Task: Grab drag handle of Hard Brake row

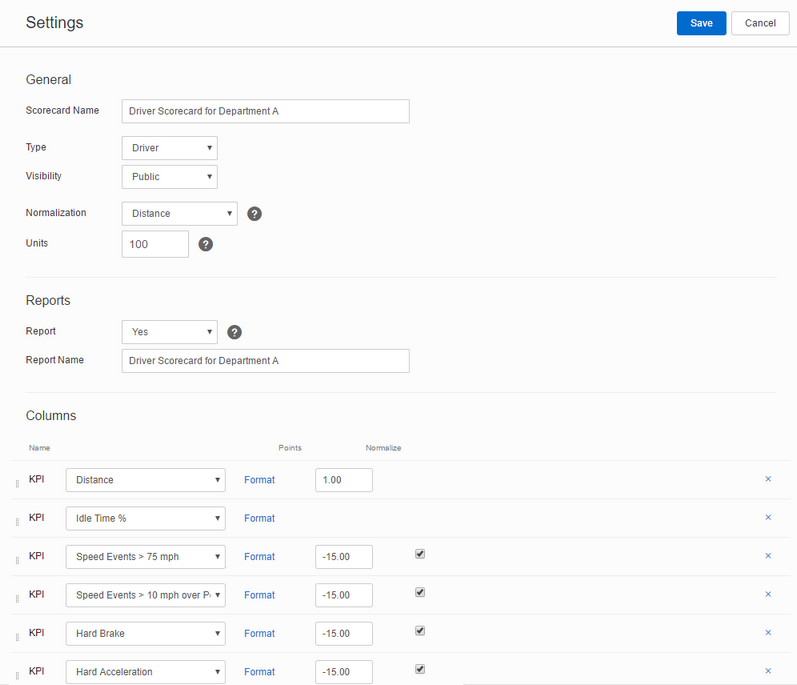Action: point(17,637)
